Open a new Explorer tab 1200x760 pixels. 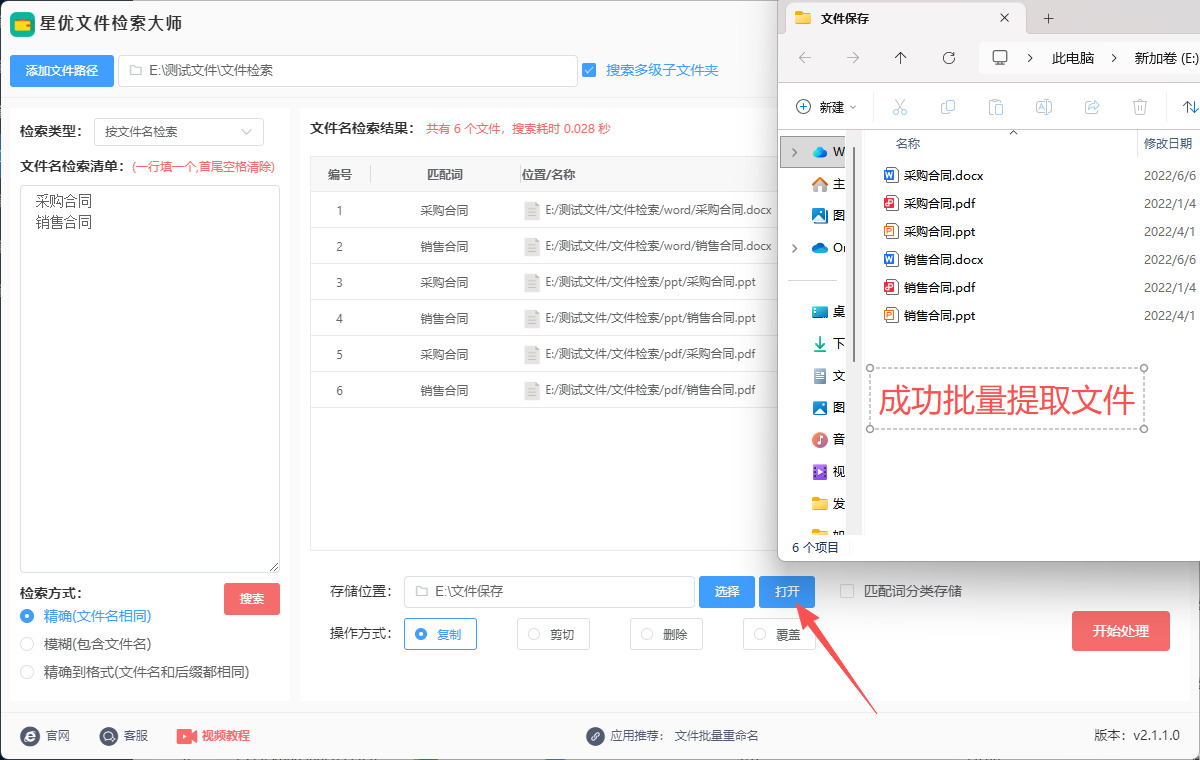pyautogui.click(x=1048, y=19)
